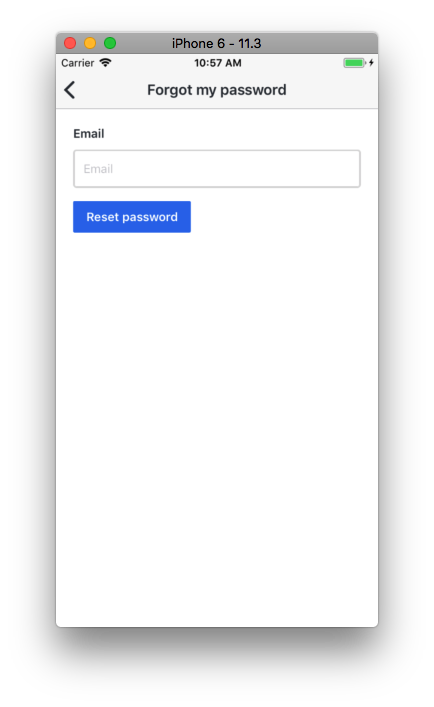Close the simulator with red button

[70, 43]
